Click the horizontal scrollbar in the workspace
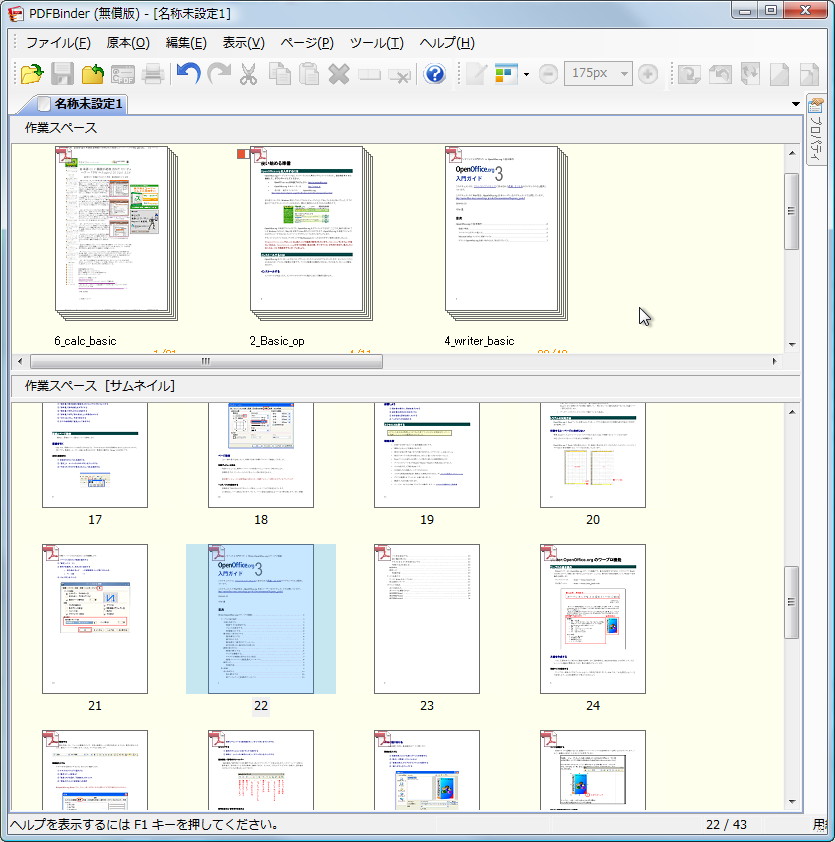Image resolution: width=835 pixels, height=842 pixels. point(205,361)
